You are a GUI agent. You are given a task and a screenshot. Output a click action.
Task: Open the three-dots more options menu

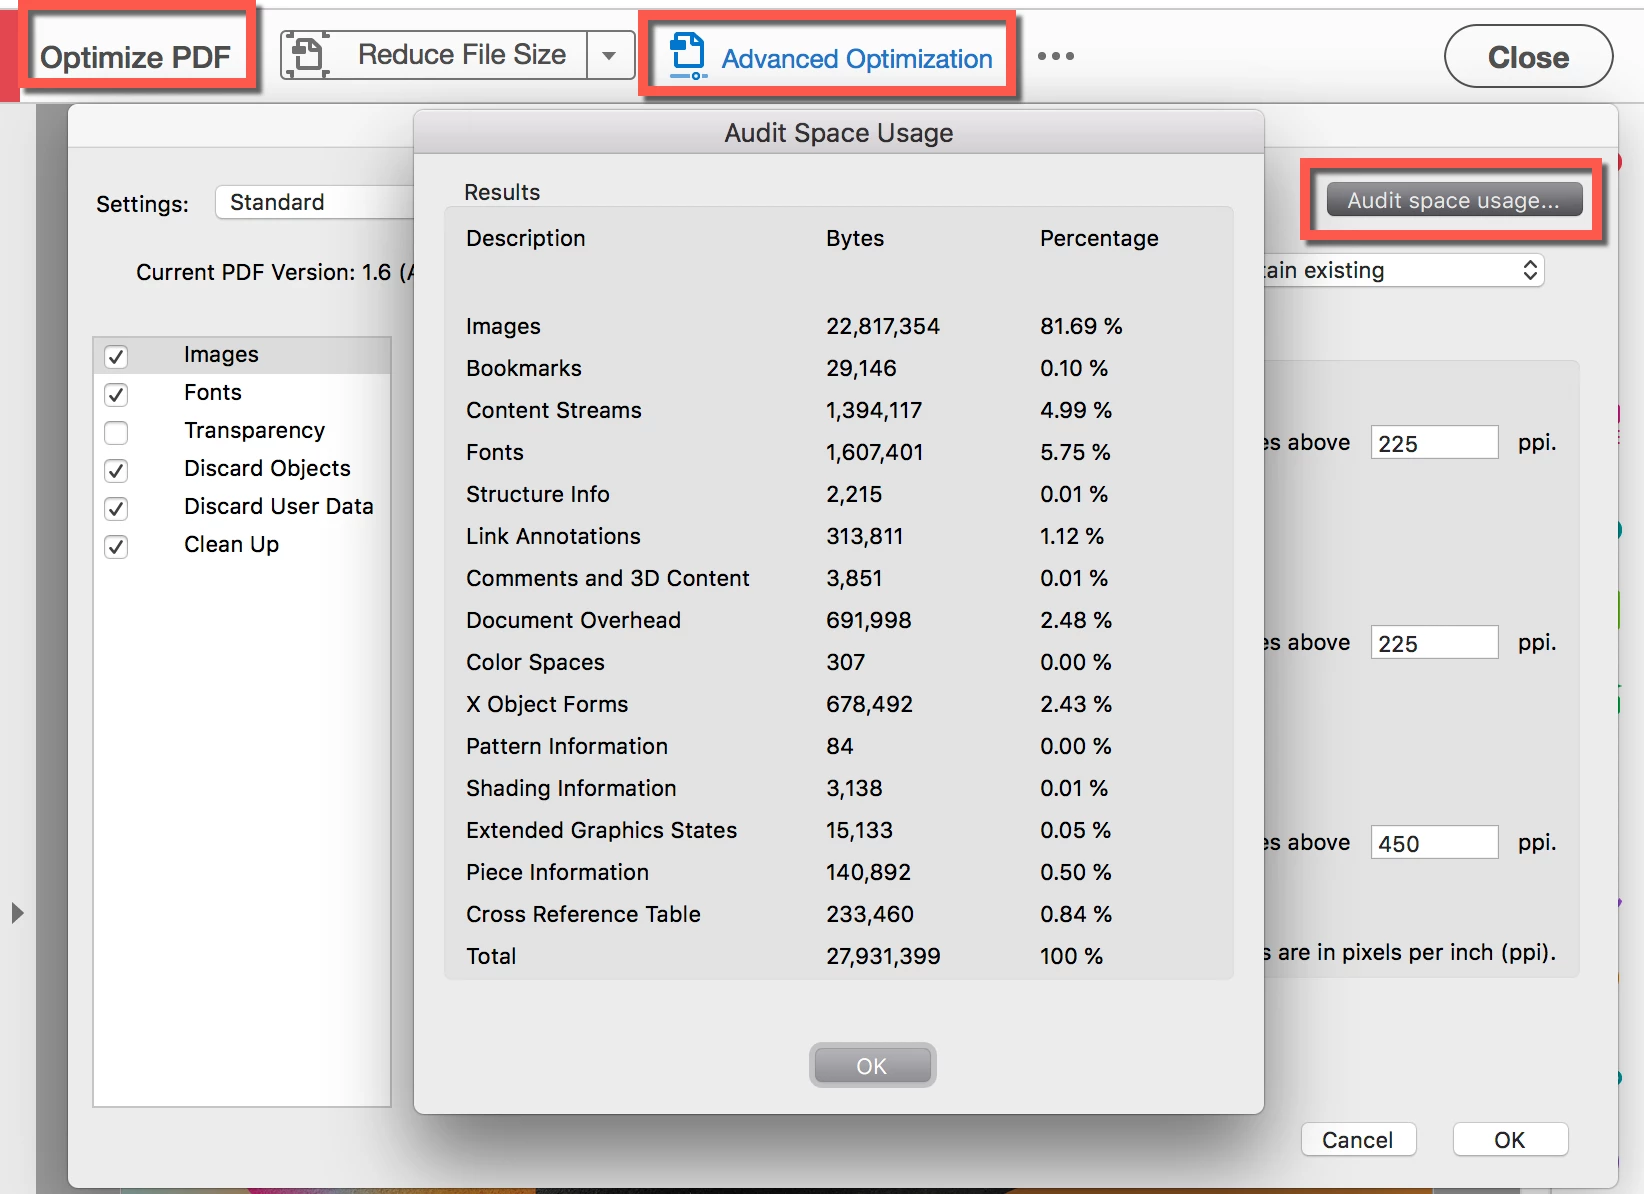[1056, 56]
